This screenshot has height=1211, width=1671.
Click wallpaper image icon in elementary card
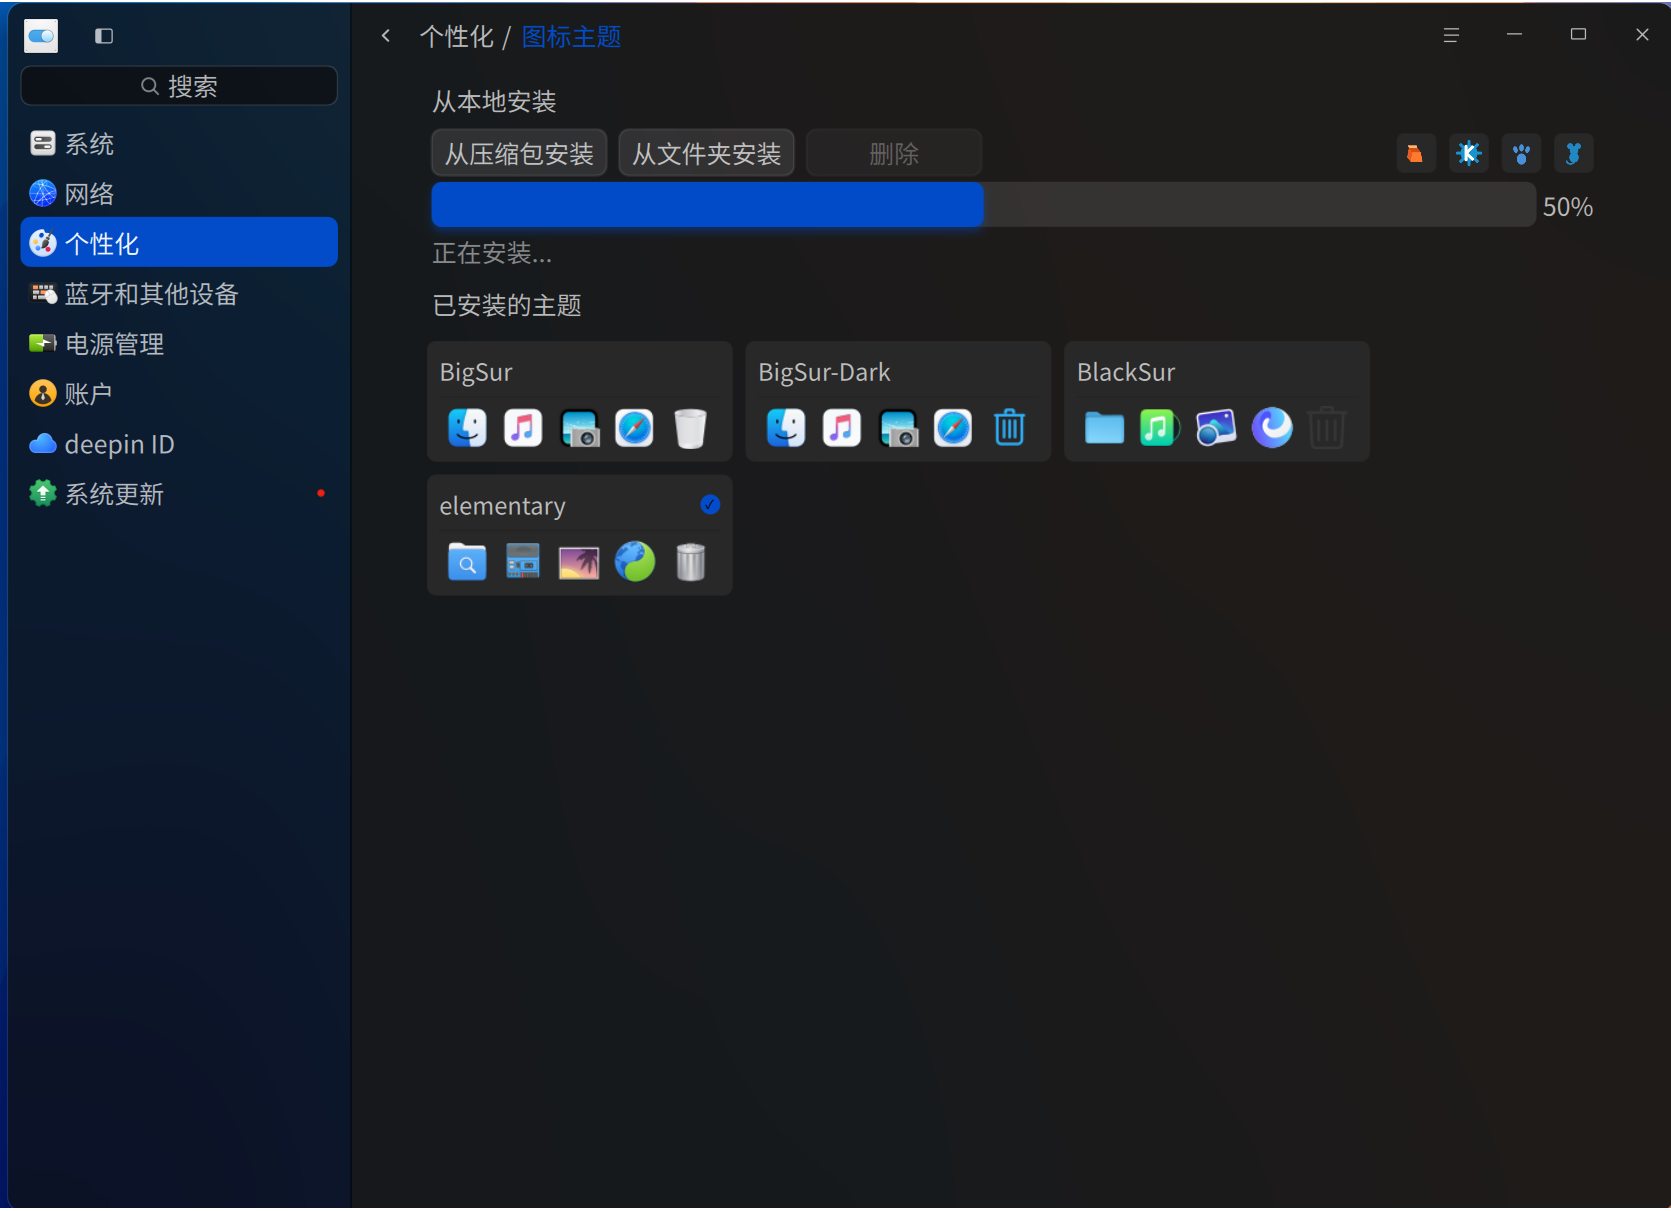[x=579, y=563]
